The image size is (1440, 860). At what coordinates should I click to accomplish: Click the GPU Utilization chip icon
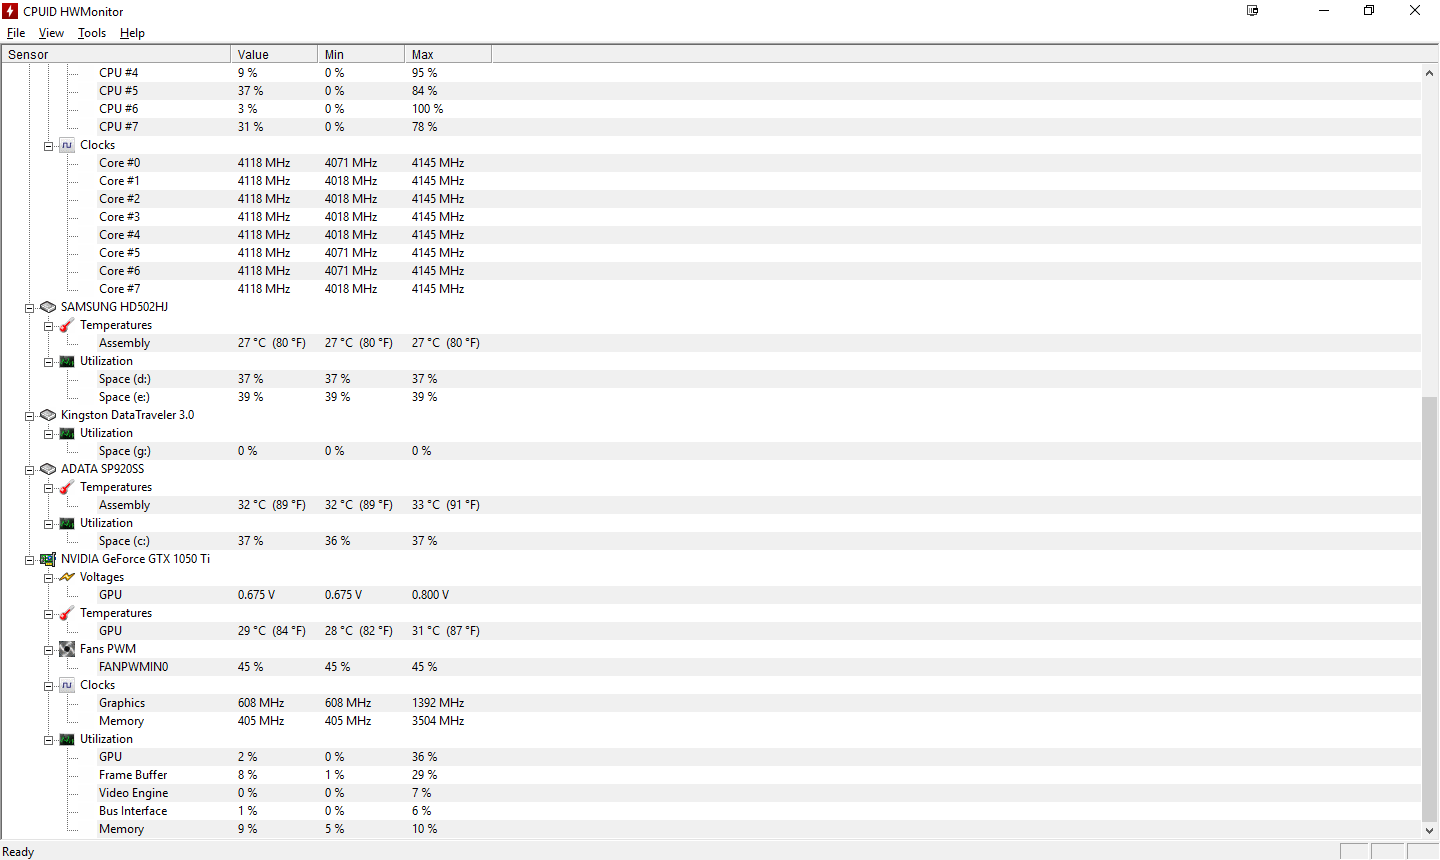pyautogui.click(x=67, y=739)
